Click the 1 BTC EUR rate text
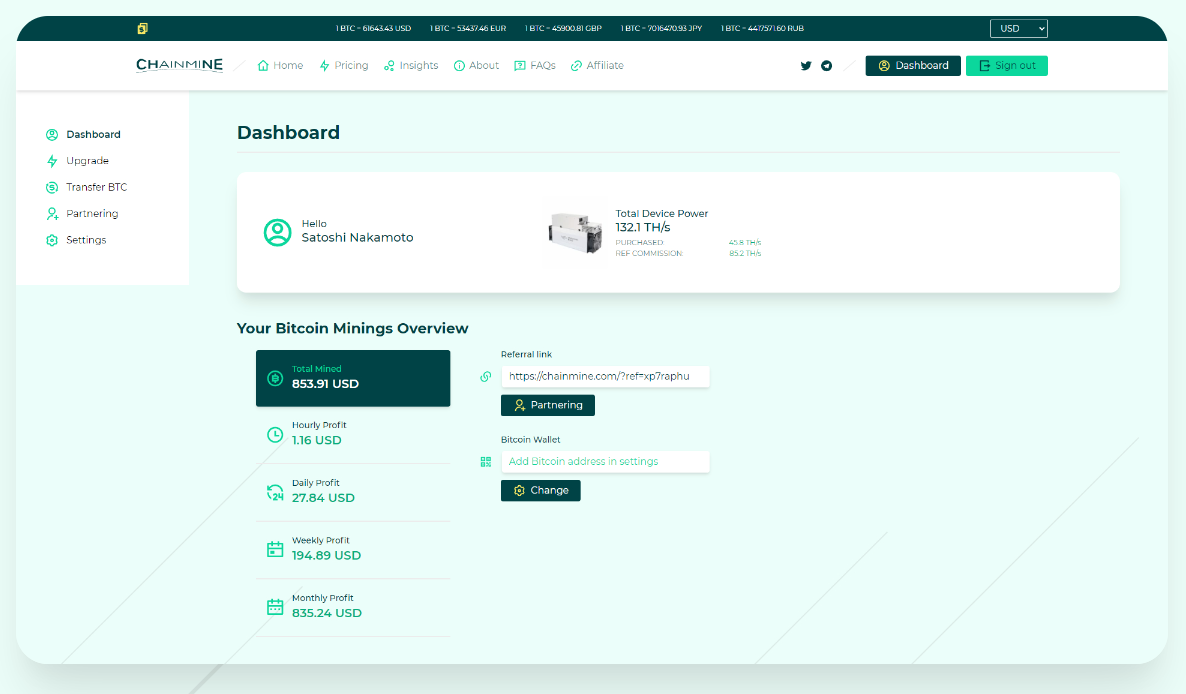This screenshot has height=694, width=1186. [468, 29]
